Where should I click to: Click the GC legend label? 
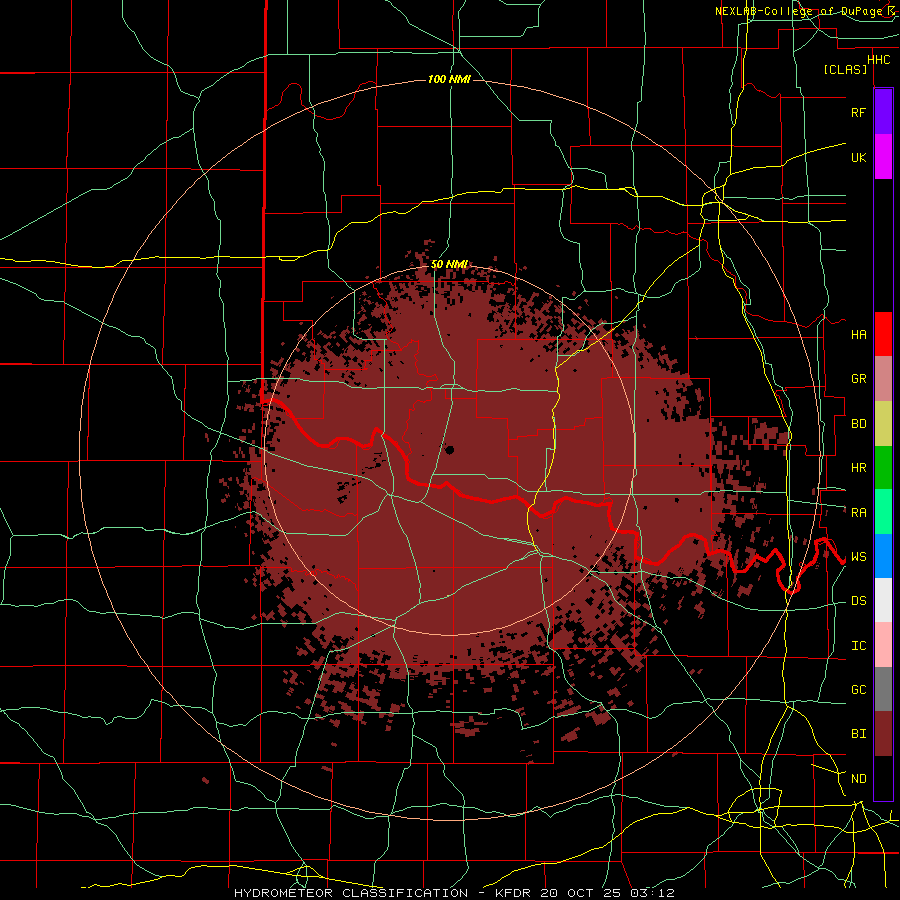pos(858,689)
